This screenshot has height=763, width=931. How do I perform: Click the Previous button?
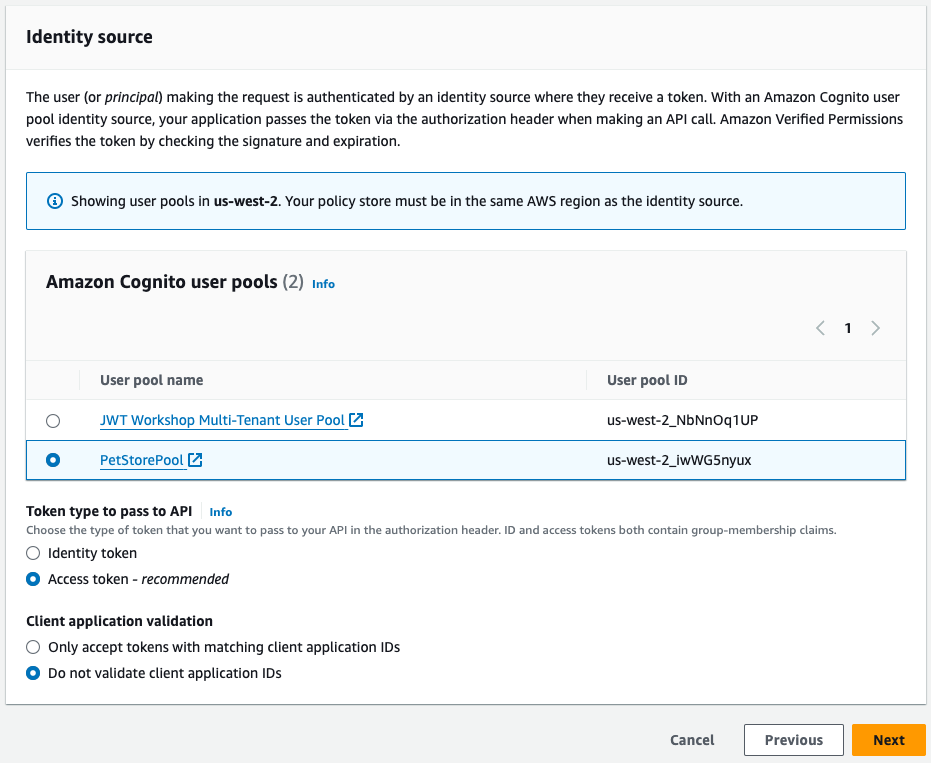coord(793,740)
